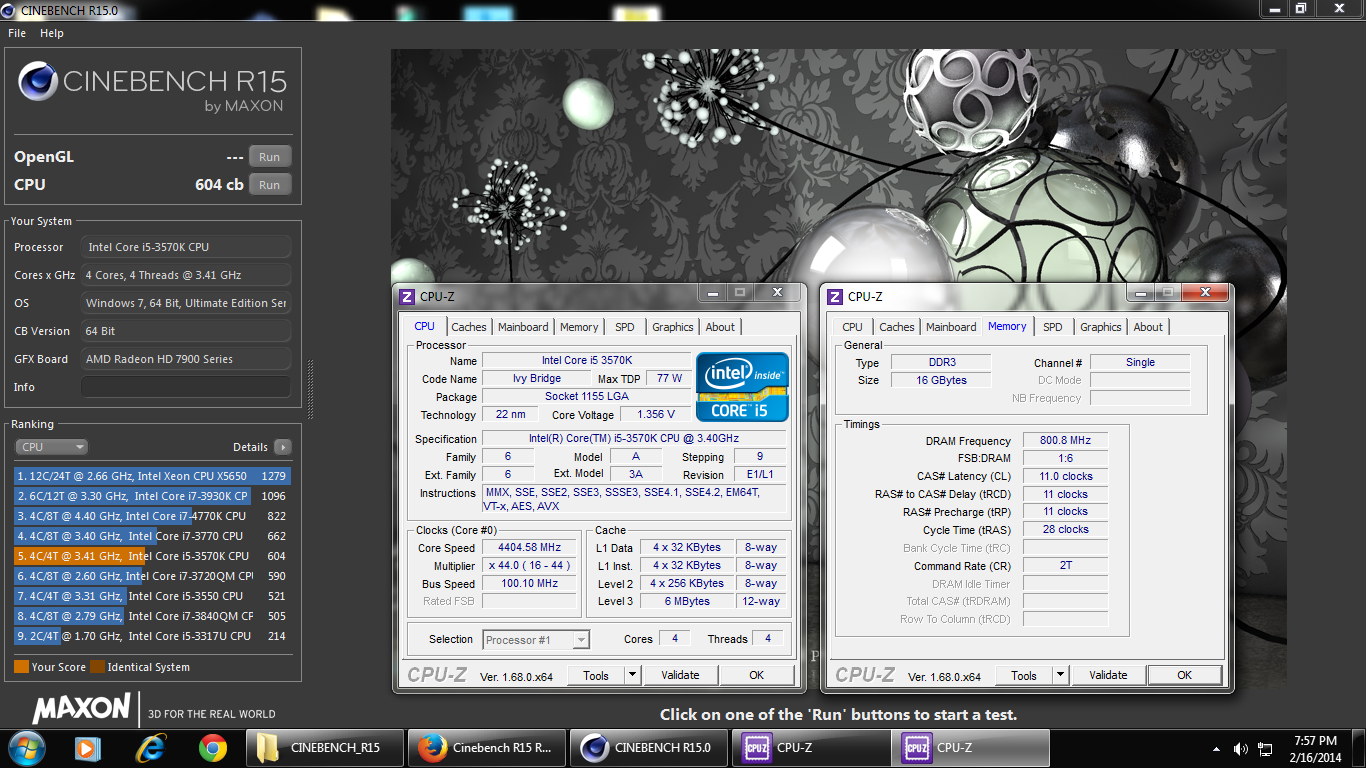Switch to Graphics tab in right CPU-Z window
Screen dimensions: 1366x768
1101,327
